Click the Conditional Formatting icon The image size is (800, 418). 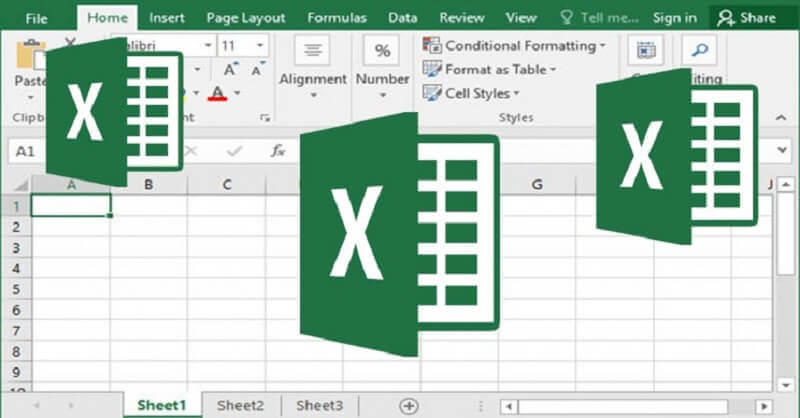432,46
